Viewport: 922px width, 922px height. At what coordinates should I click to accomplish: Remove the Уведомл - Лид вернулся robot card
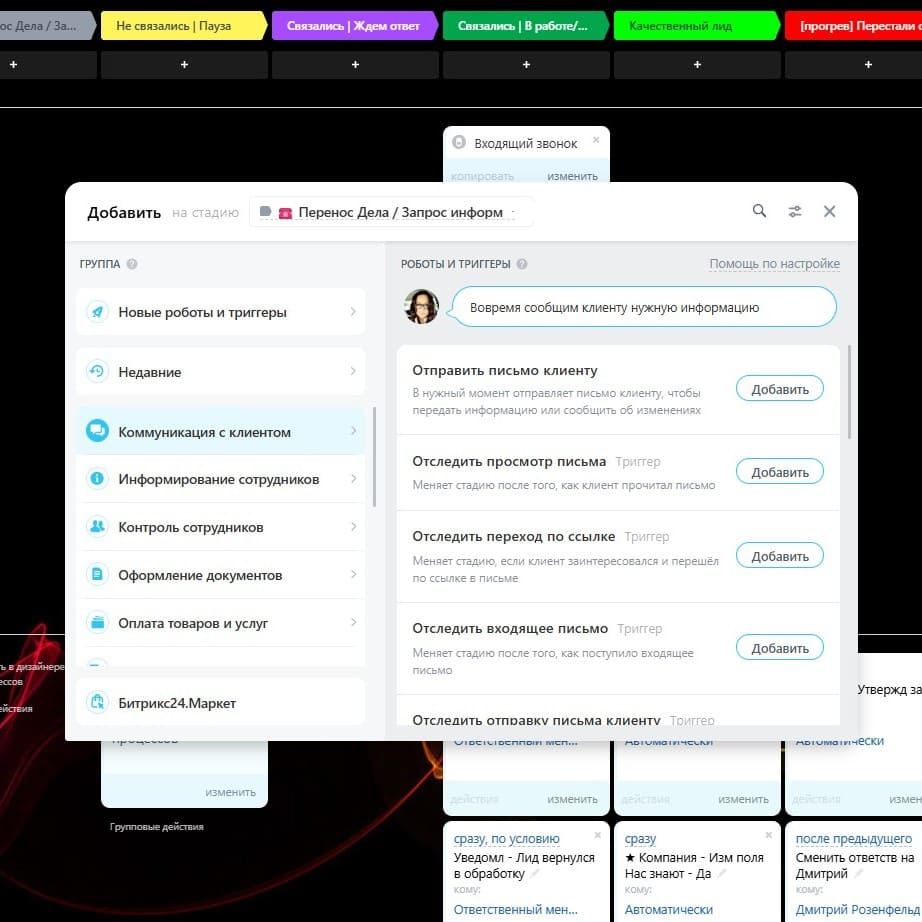[x=597, y=835]
